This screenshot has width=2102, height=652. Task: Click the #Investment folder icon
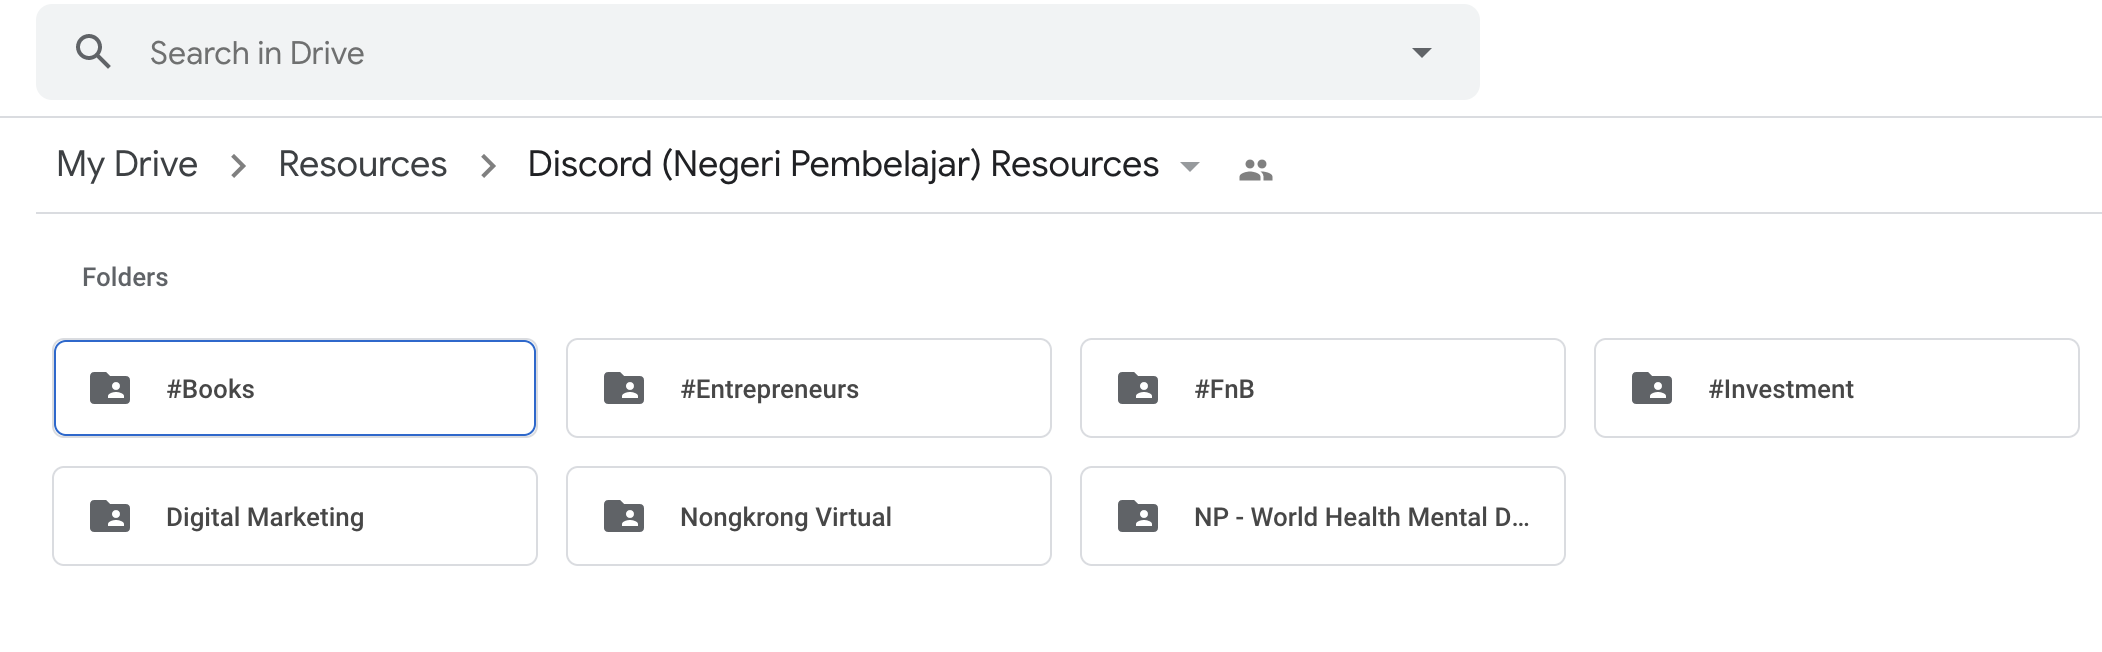(1652, 388)
